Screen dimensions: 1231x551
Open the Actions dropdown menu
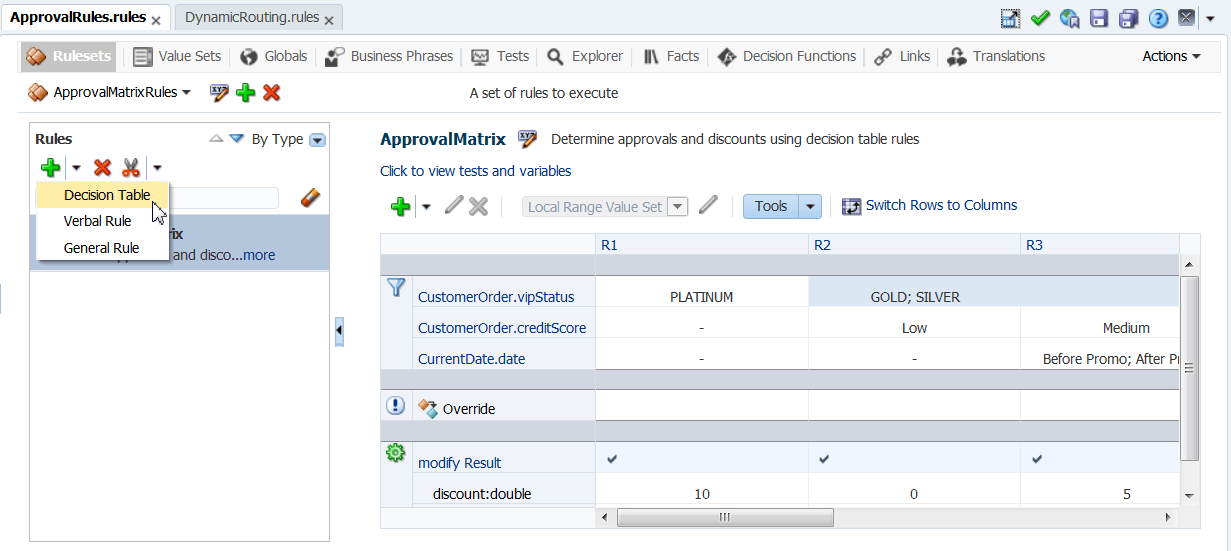tap(1171, 56)
